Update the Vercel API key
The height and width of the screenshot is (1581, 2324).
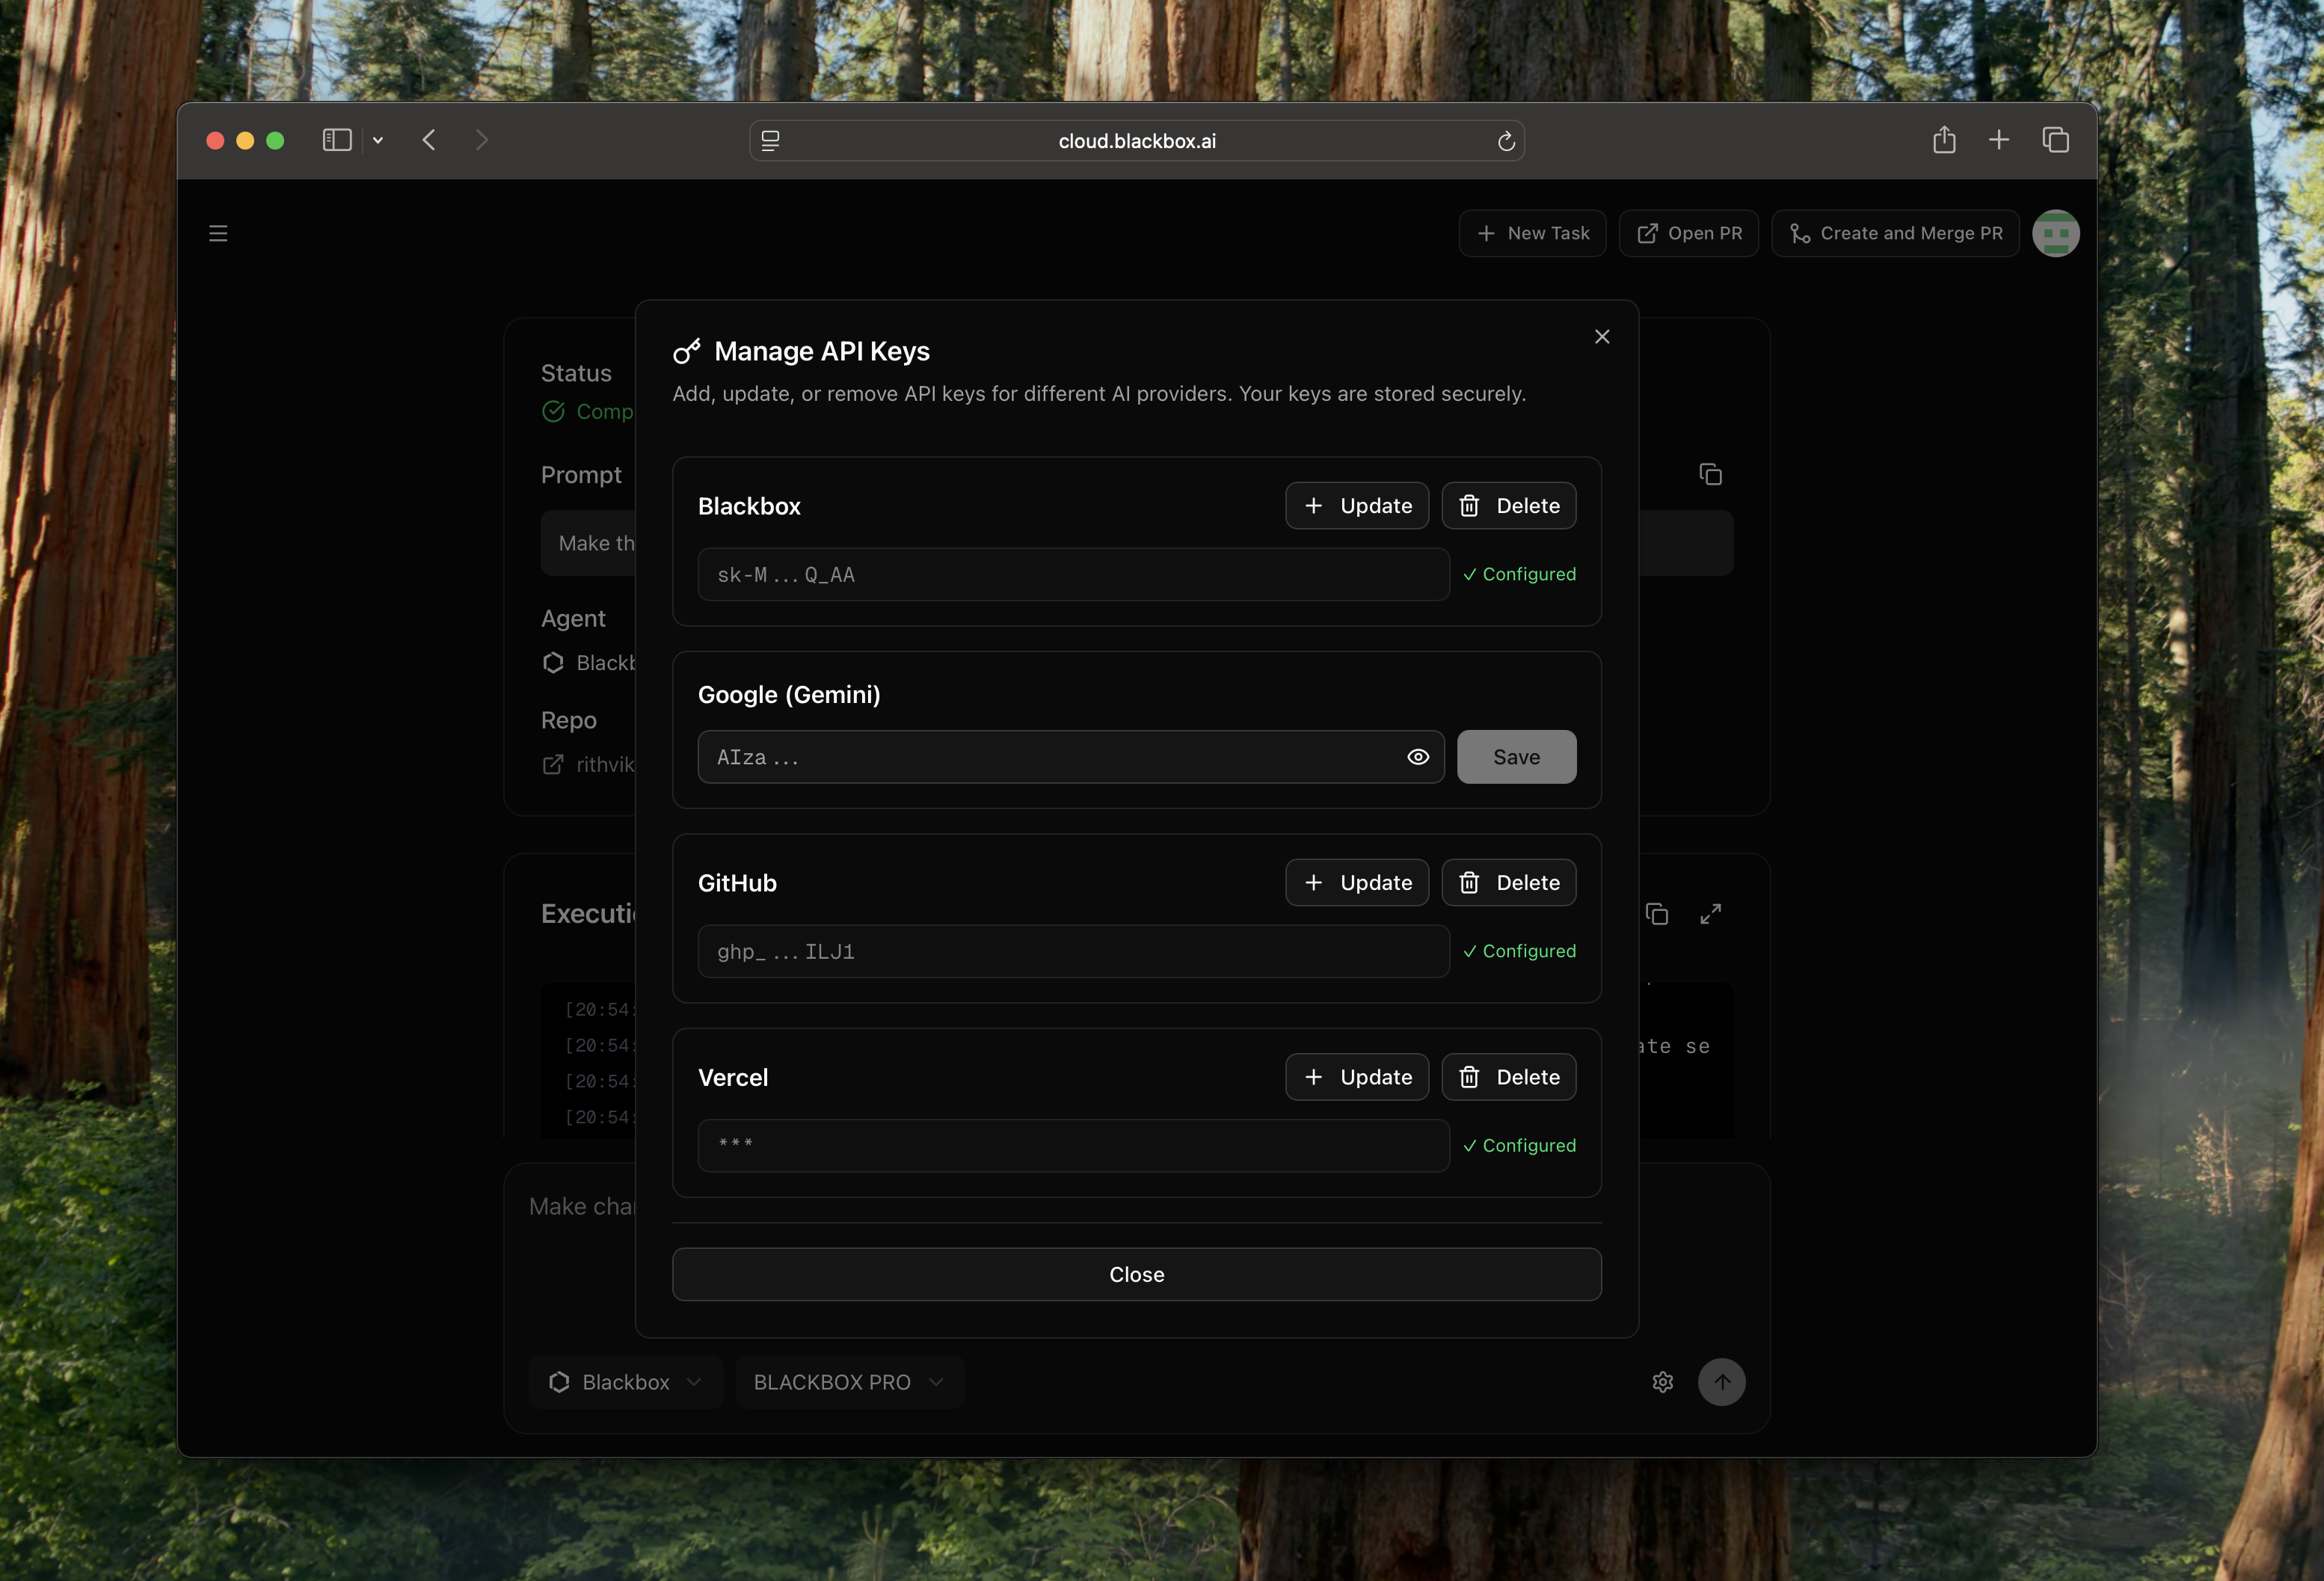tap(1356, 1077)
